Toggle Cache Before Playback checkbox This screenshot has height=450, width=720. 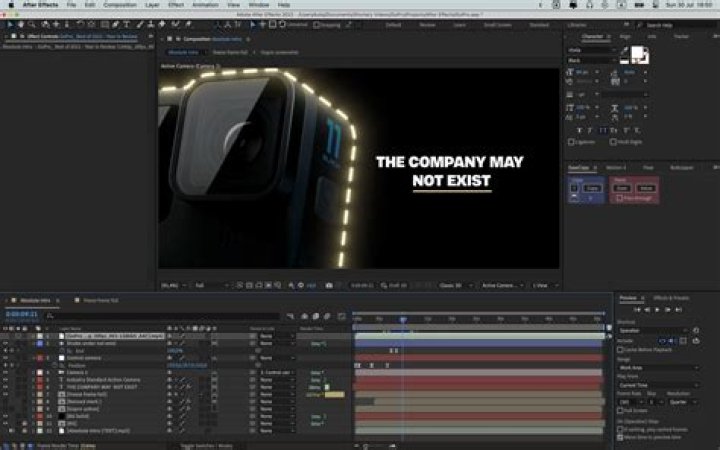click(x=621, y=350)
